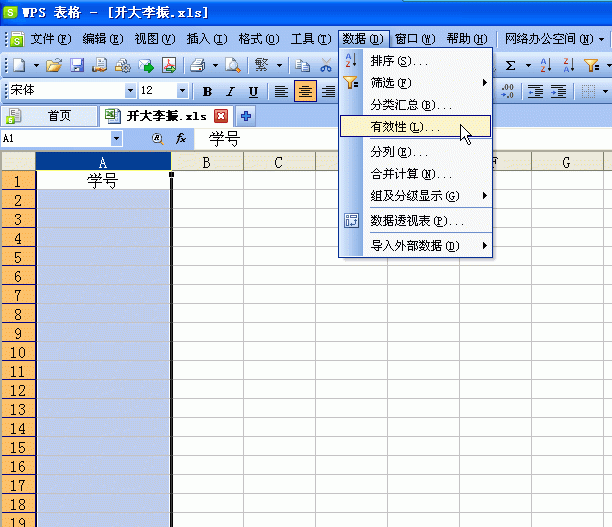Switch to the 首页 tab
Screen dimensions: 612x527
[49, 116]
